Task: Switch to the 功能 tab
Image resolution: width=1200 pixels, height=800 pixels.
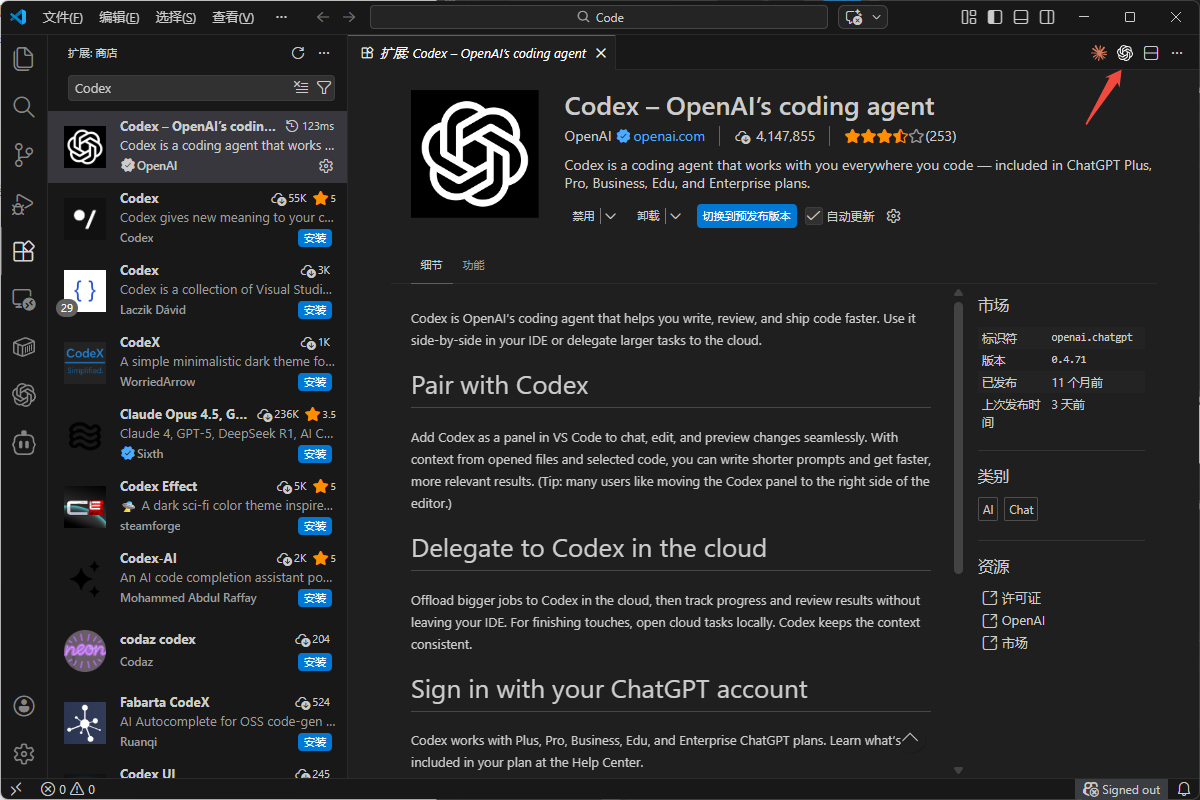Action: [473, 265]
